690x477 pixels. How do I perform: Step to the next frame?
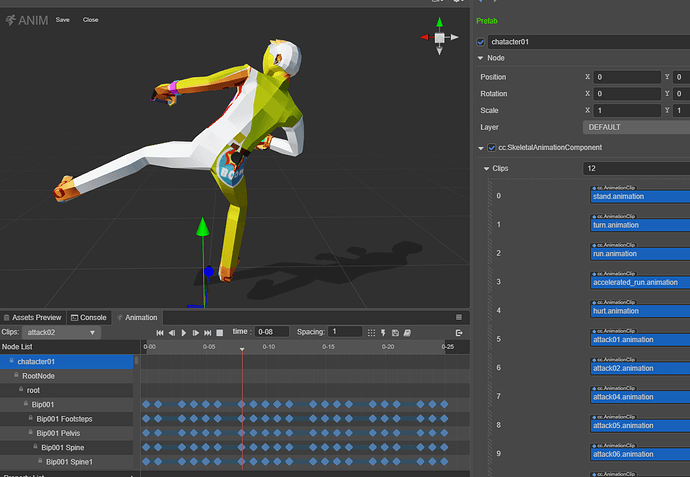pos(195,332)
